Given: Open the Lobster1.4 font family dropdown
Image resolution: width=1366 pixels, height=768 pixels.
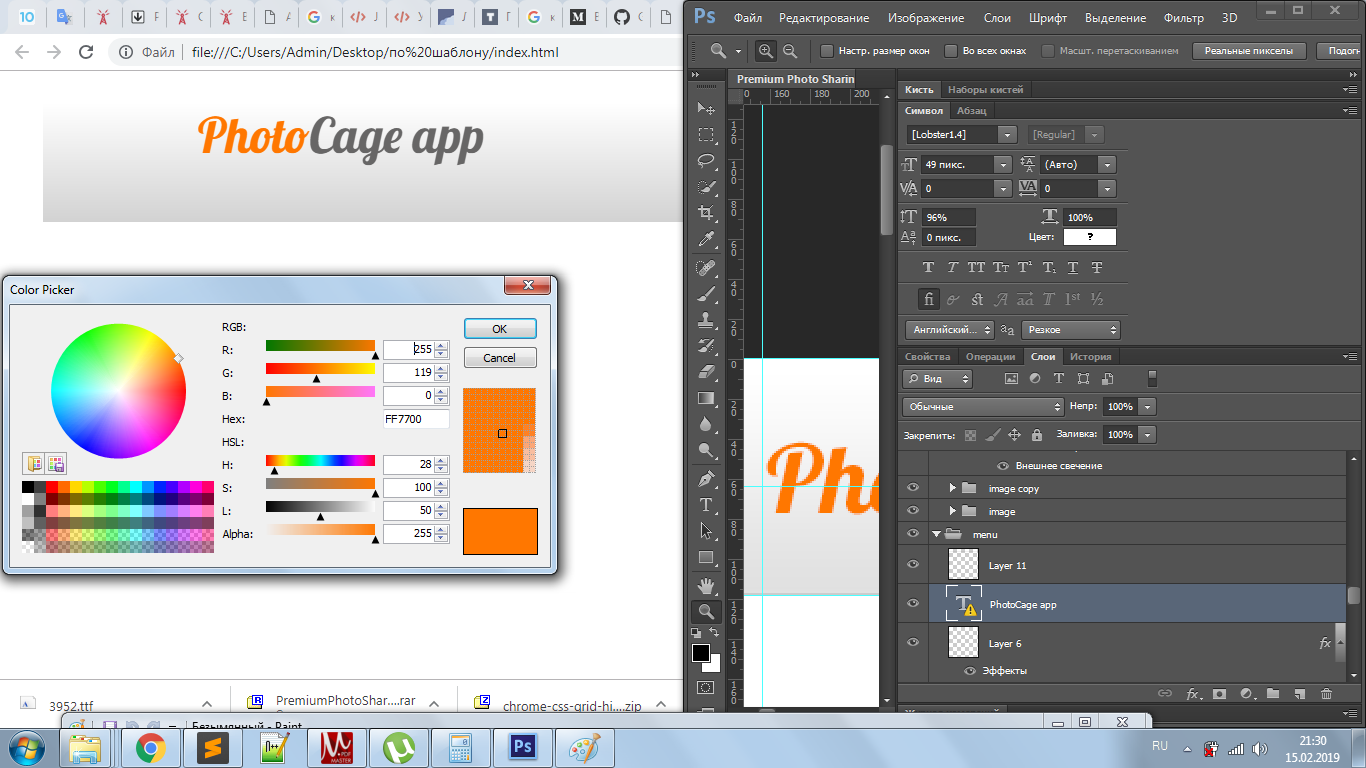Looking at the screenshot, I should point(1007,134).
